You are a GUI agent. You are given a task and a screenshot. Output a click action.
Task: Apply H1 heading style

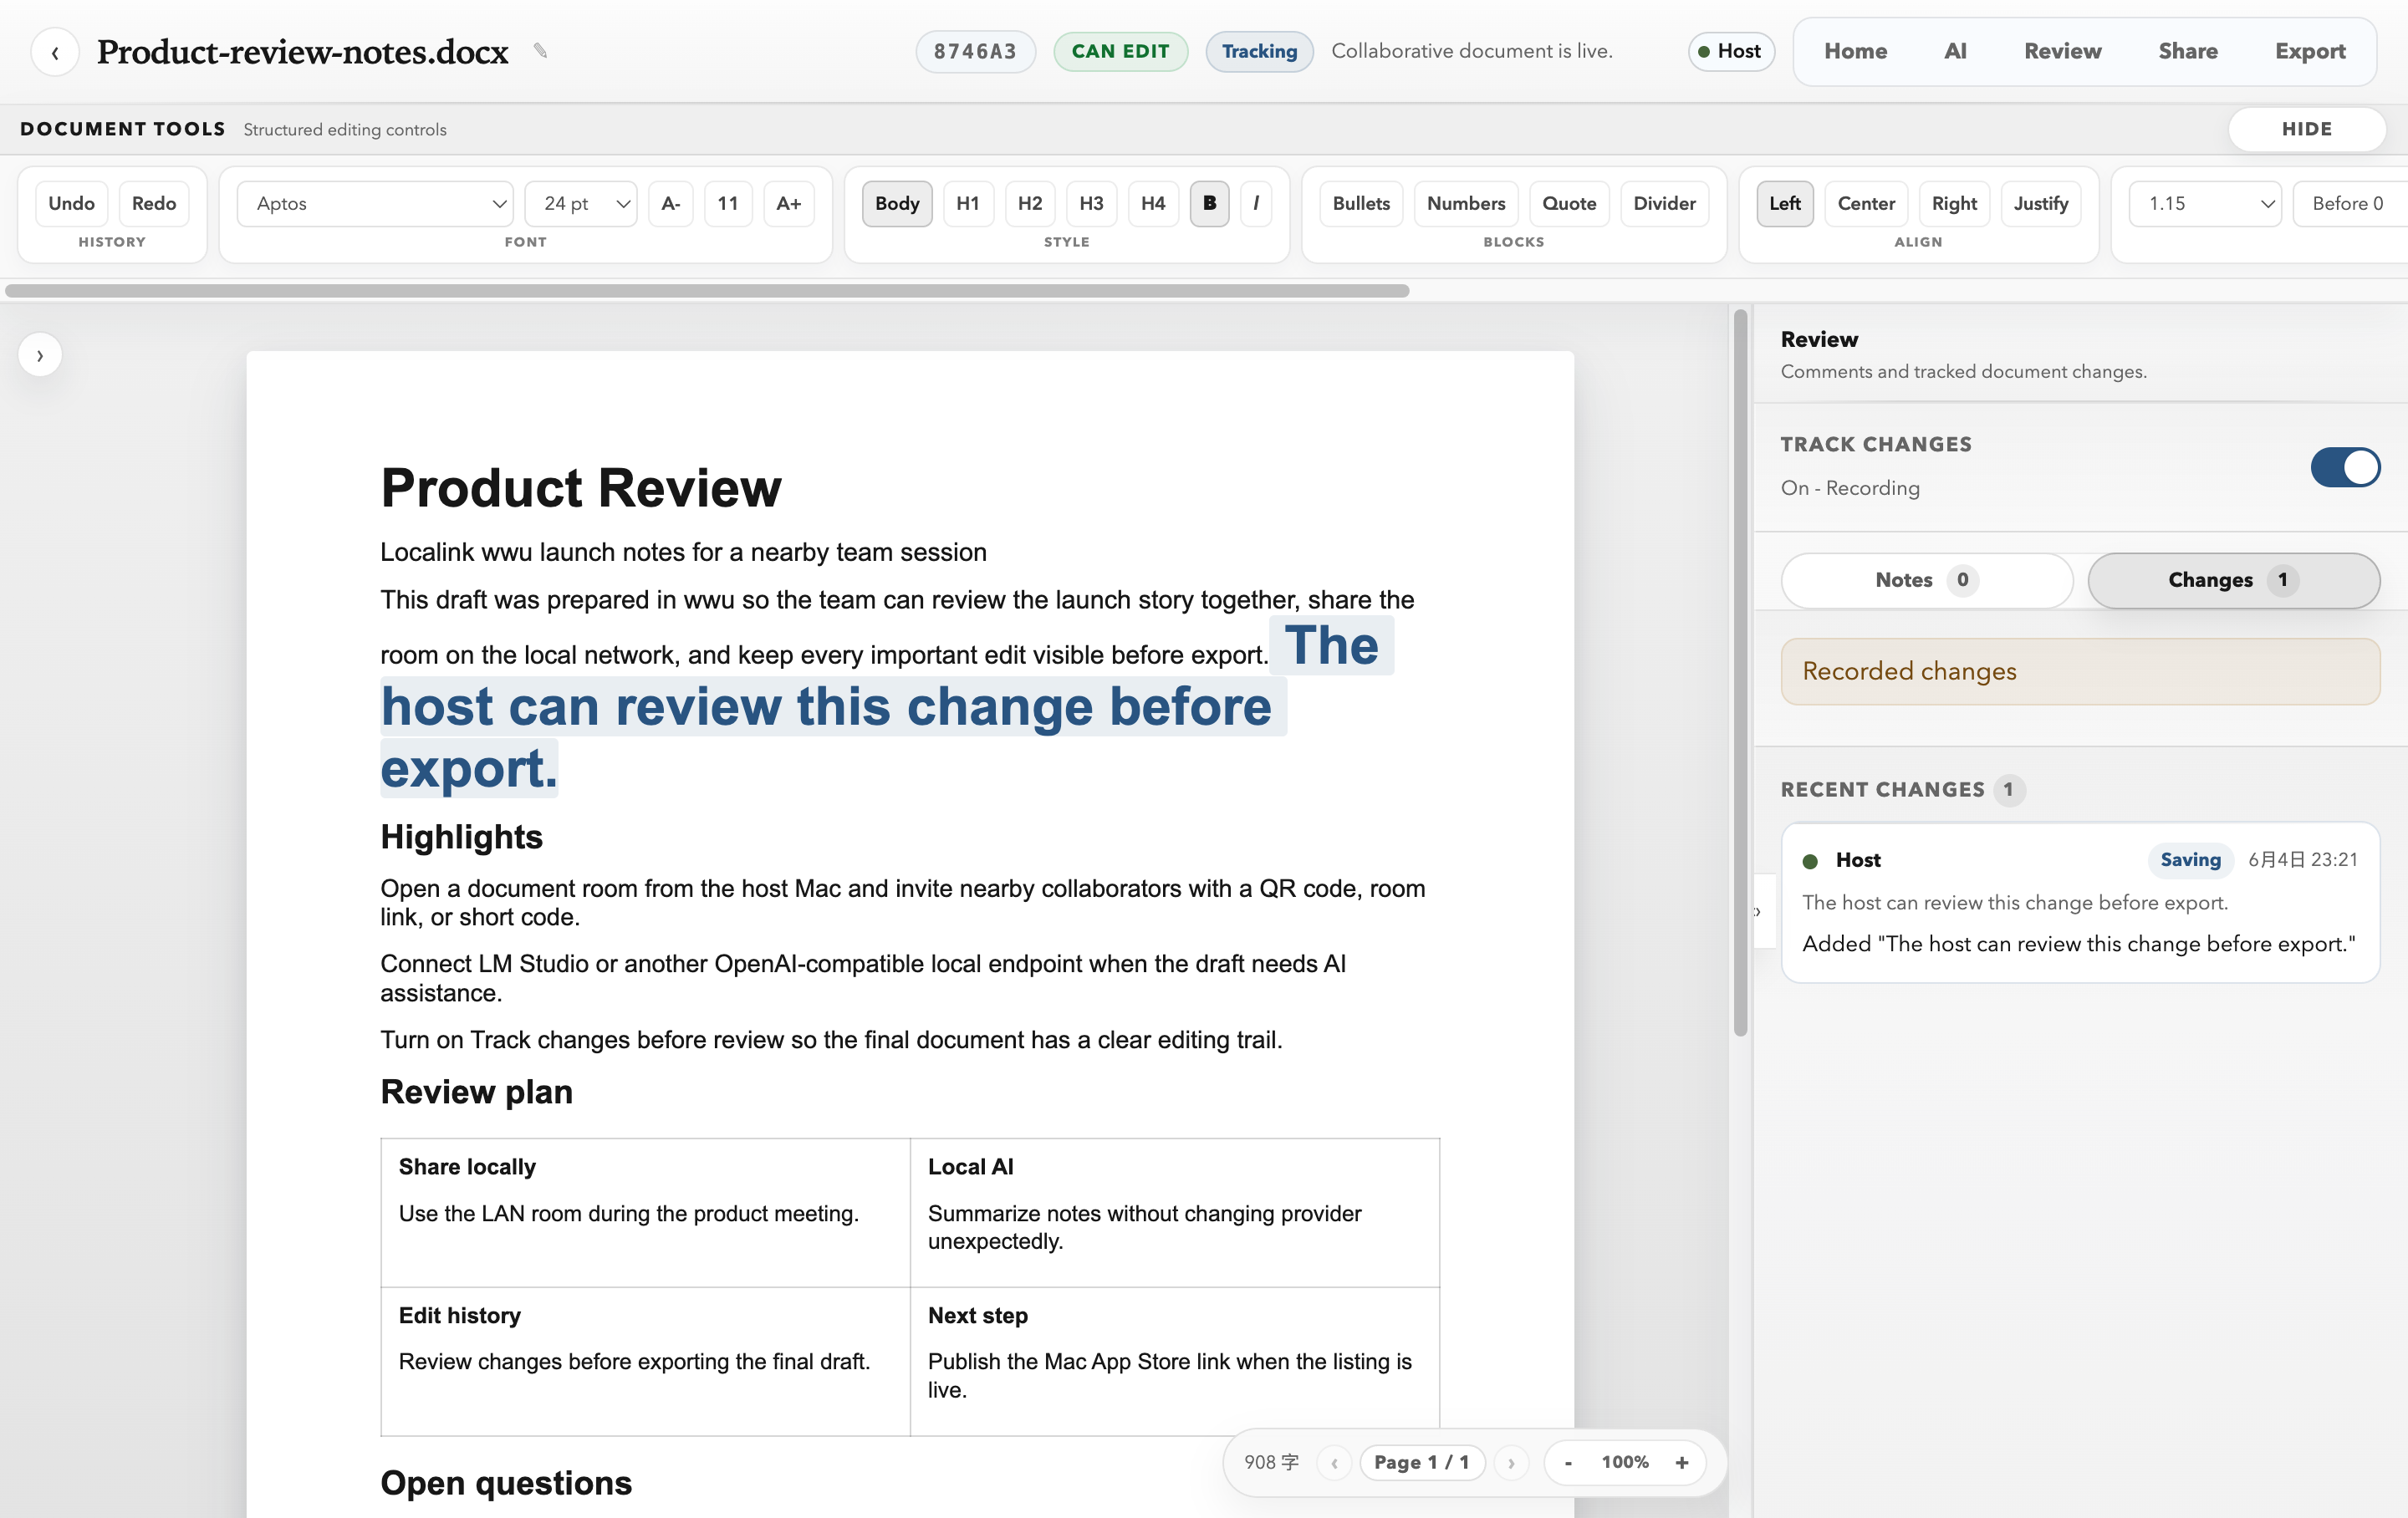point(967,203)
